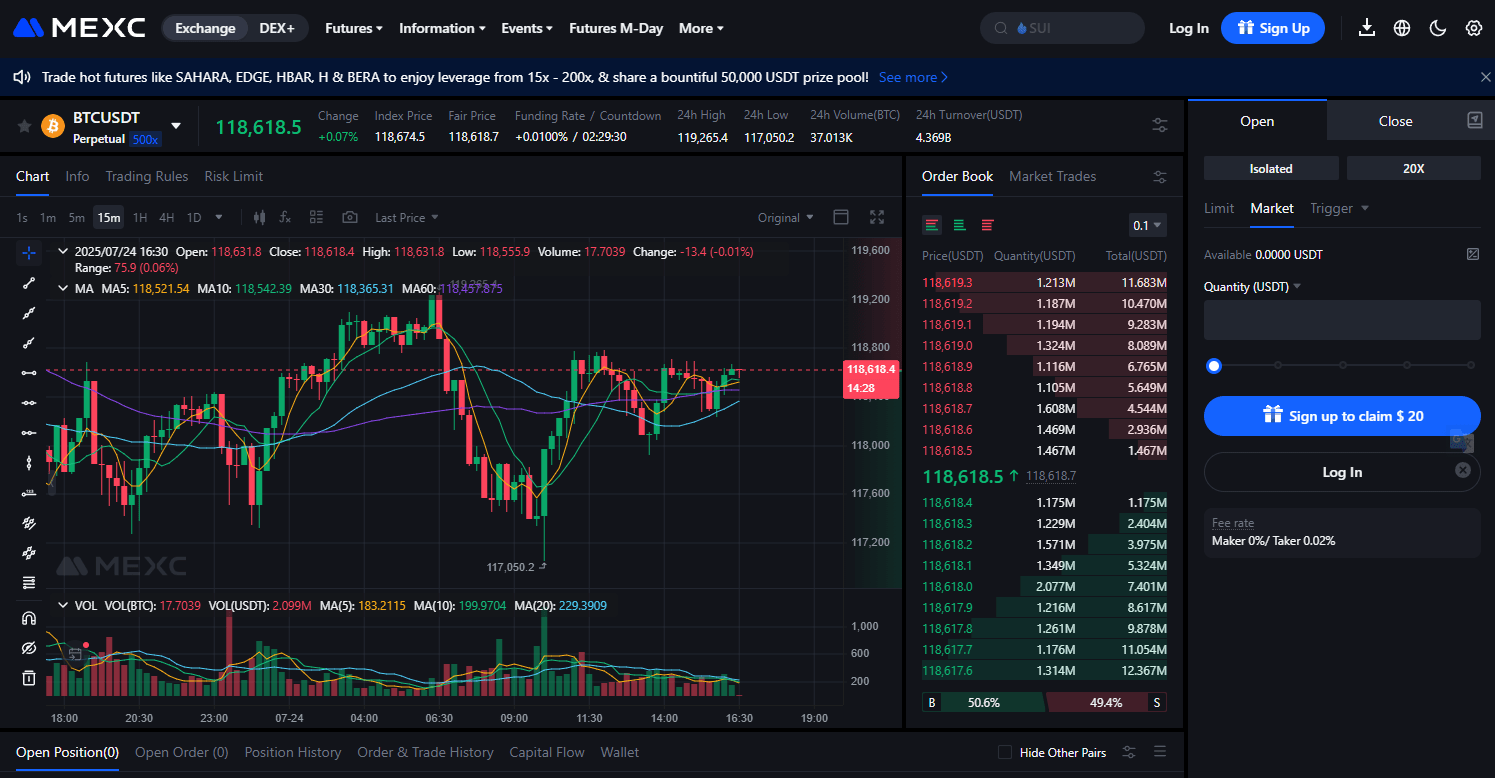Switch to Market Trades tab

(x=1052, y=176)
